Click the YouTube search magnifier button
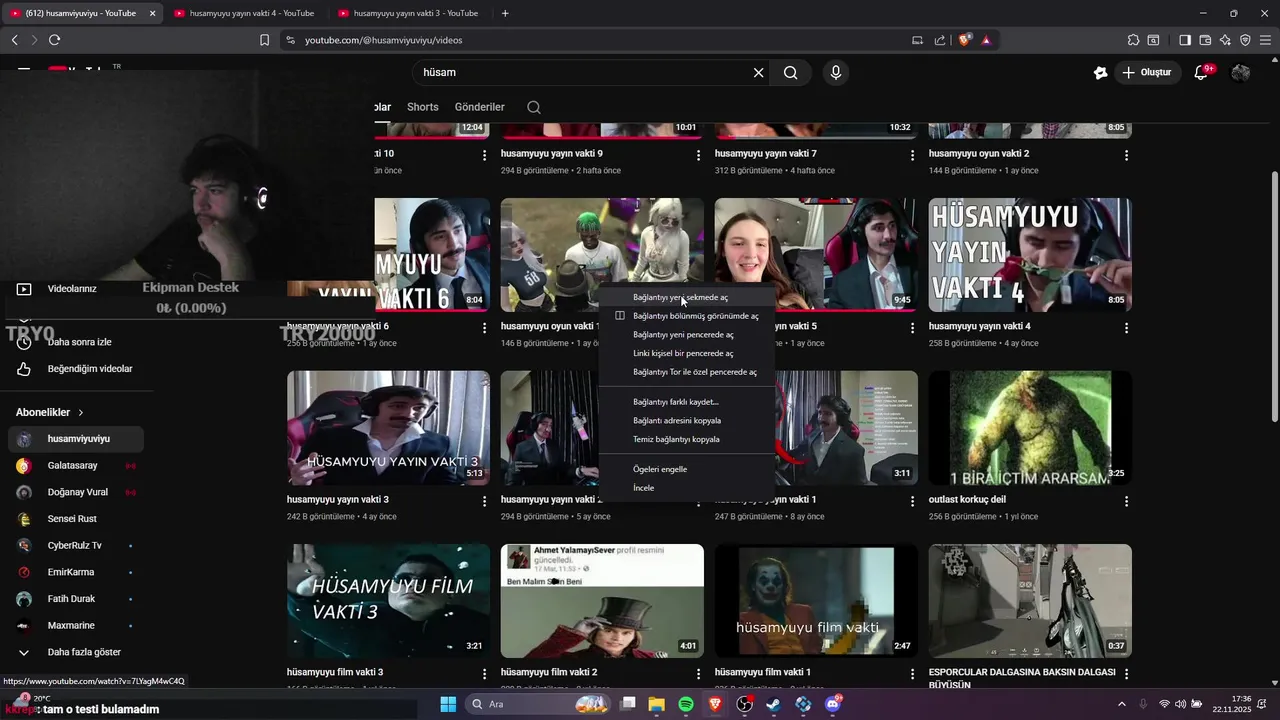Viewport: 1280px width, 720px height. [x=790, y=73]
